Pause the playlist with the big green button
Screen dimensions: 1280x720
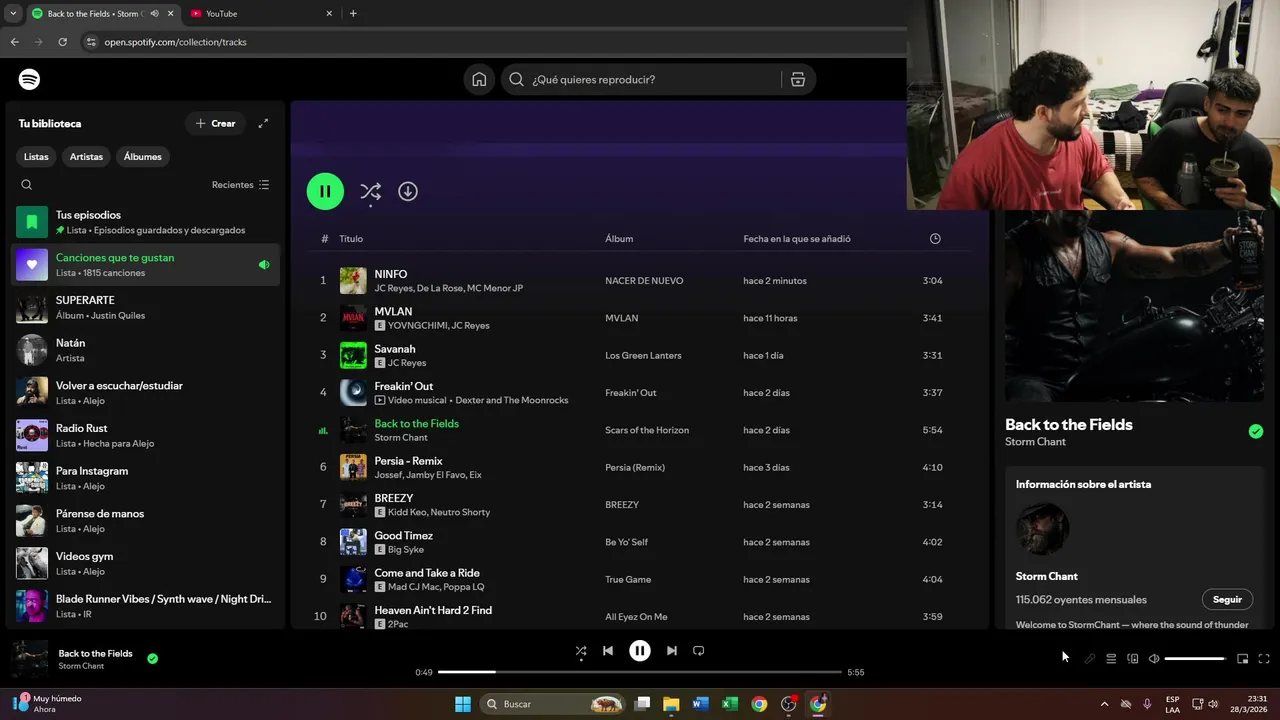[325, 191]
